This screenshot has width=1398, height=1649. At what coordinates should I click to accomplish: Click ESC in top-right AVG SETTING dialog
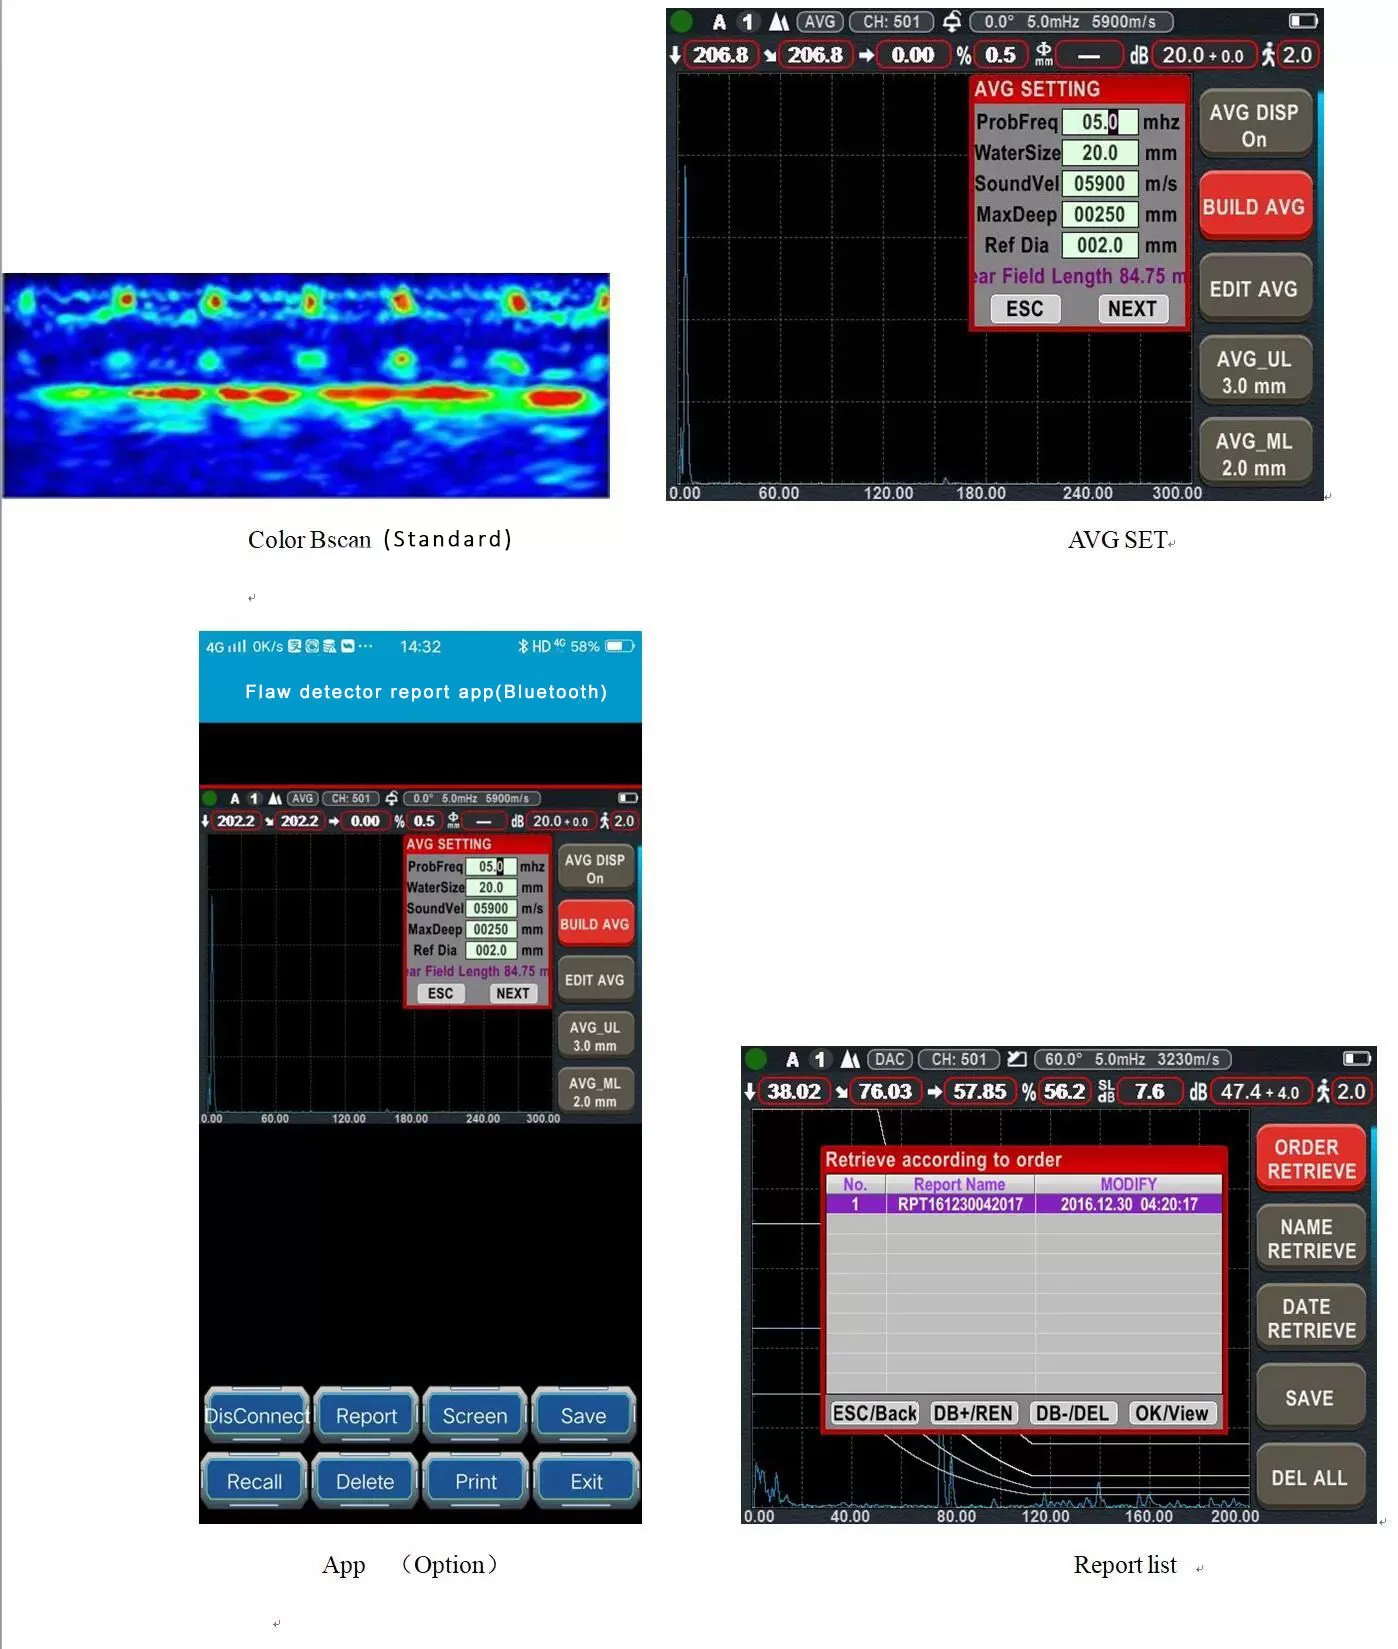click(x=1025, y=309)
